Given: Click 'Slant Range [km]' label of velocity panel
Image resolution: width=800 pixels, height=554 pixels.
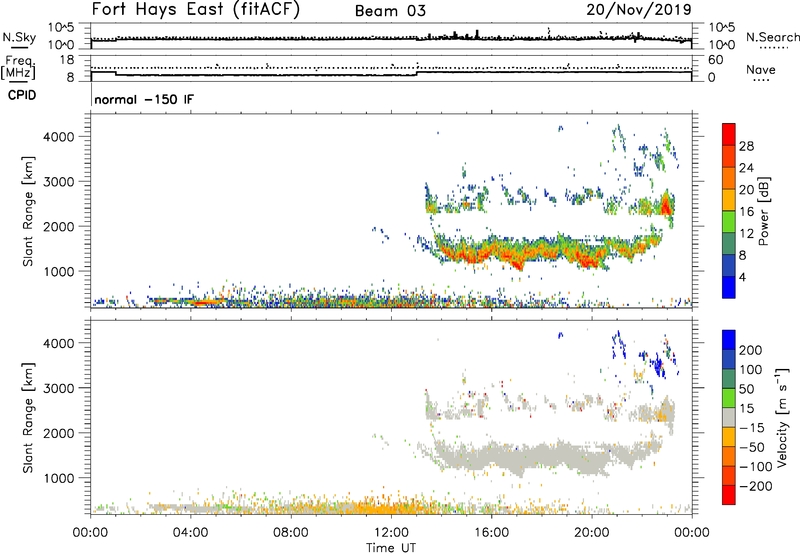Looking at the screenshot, I should pyautogui.click(x=28, y=418).
